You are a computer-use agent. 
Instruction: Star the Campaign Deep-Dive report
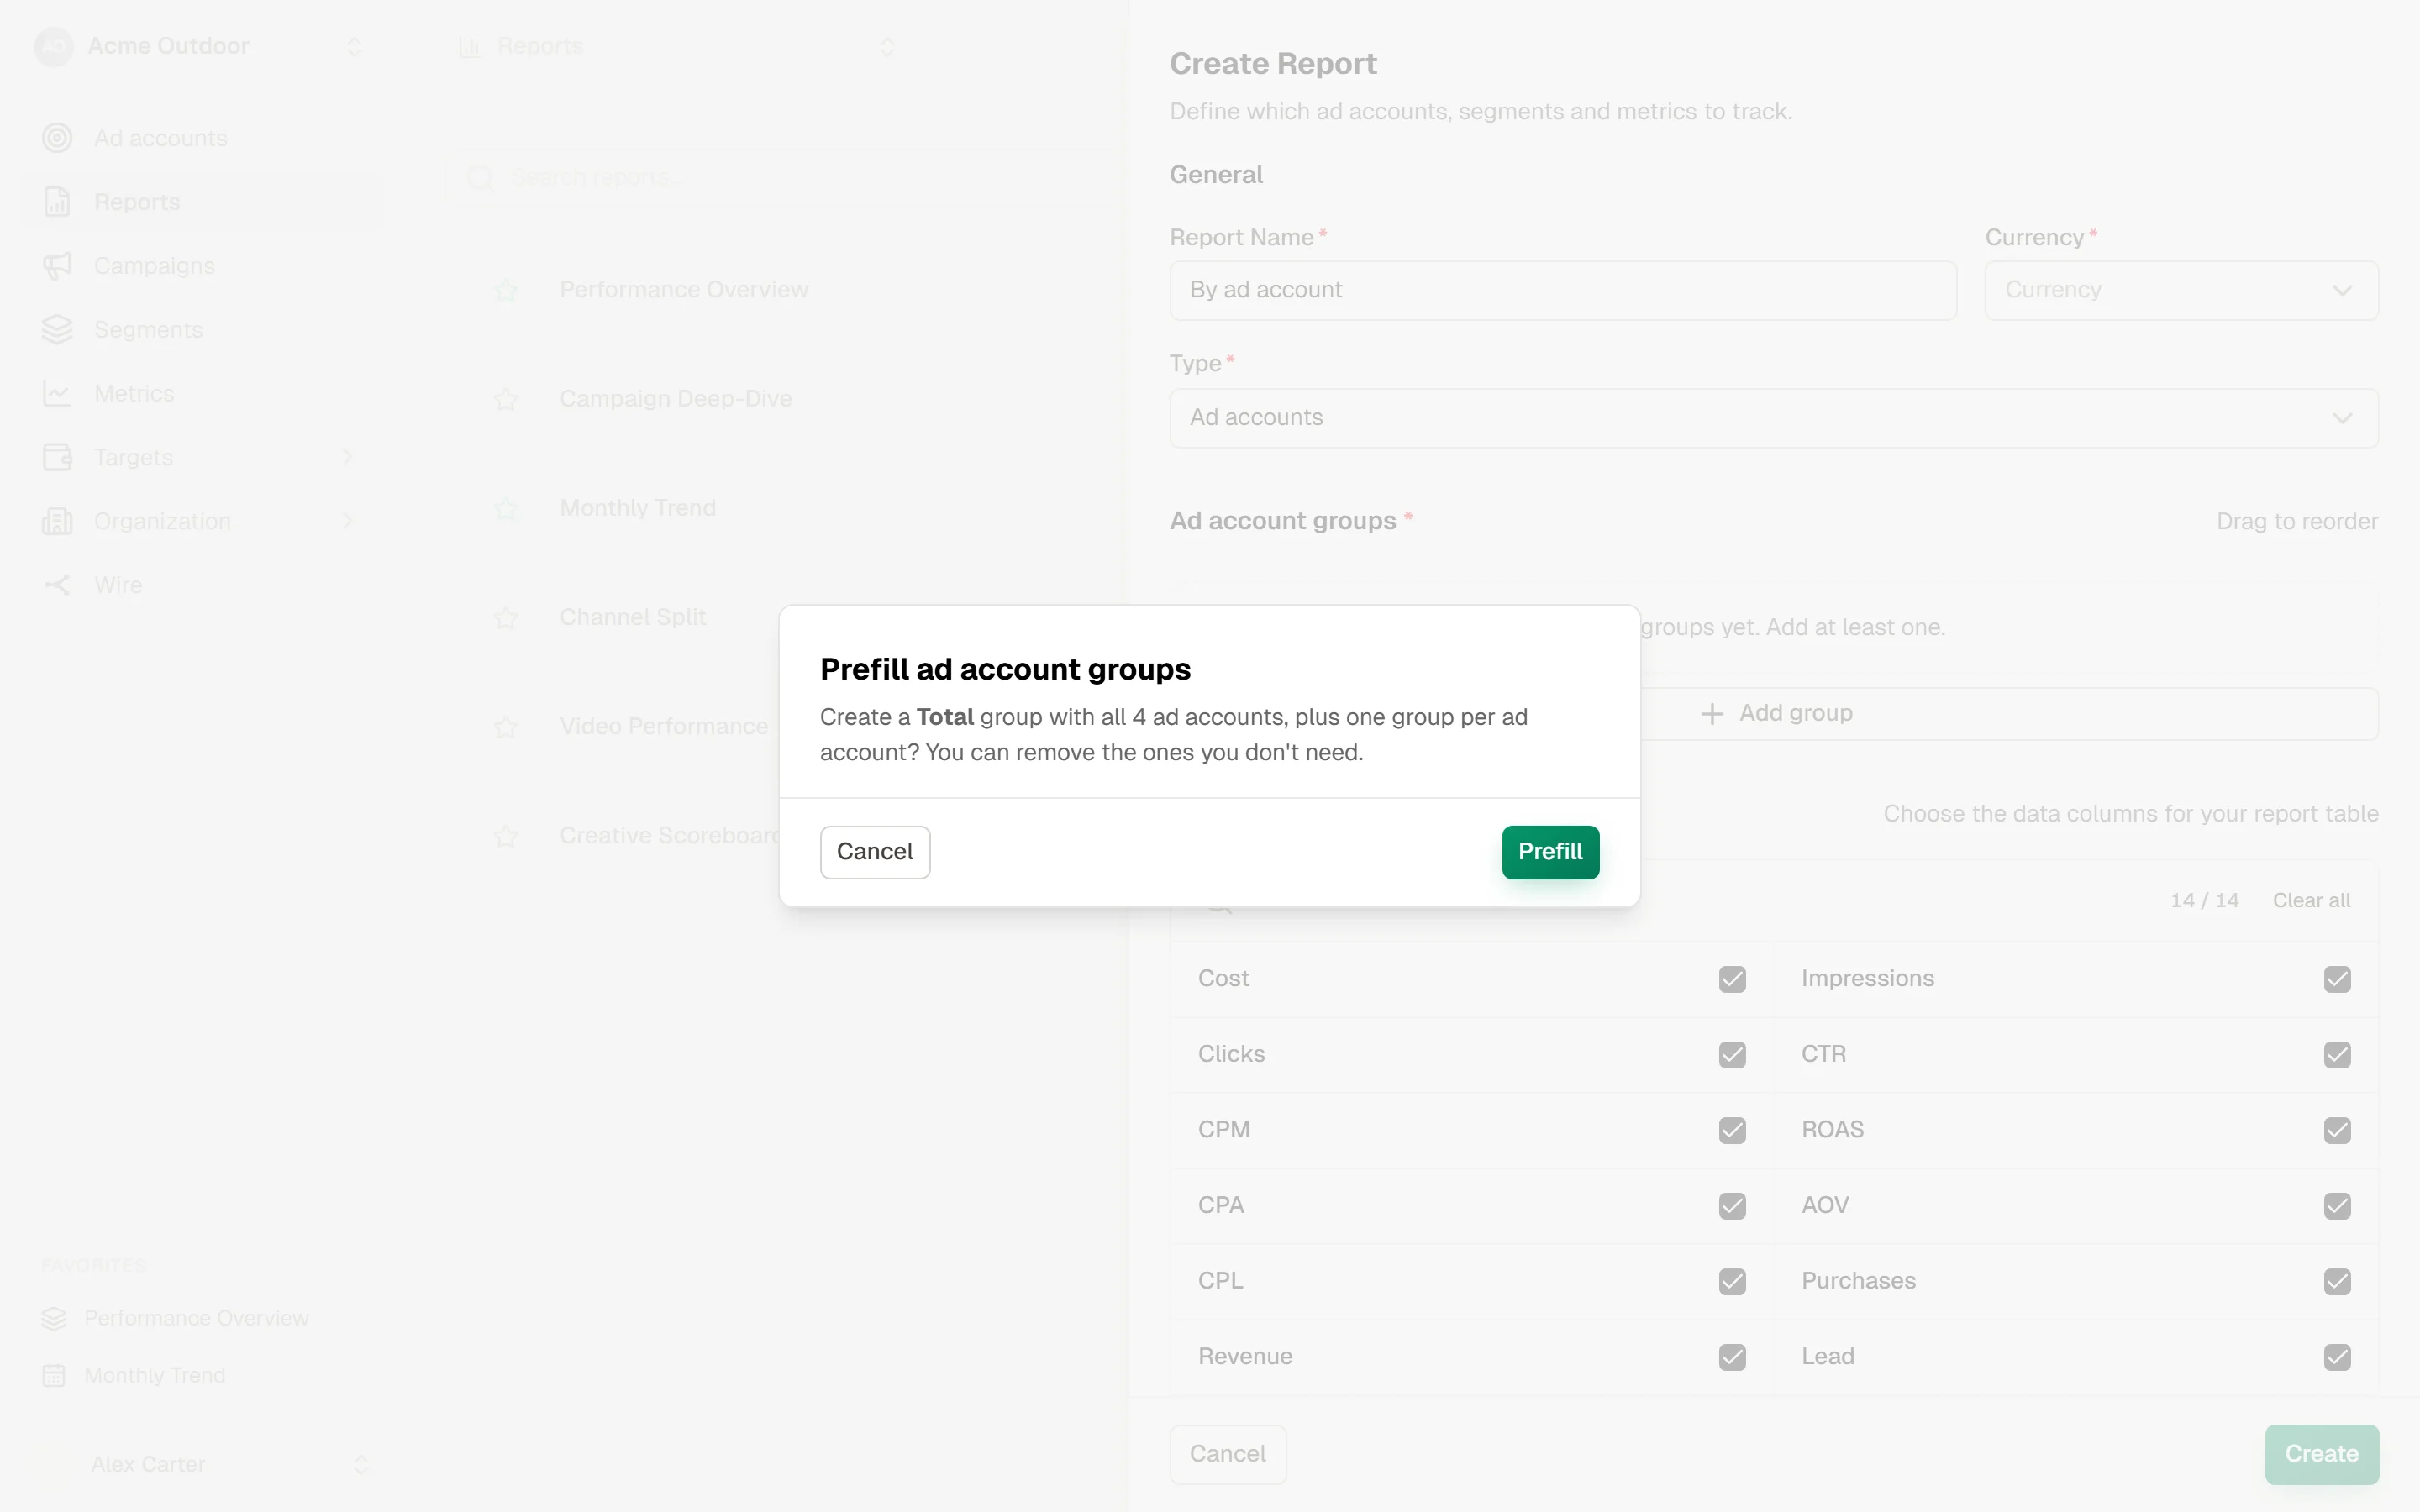(506, 399)
